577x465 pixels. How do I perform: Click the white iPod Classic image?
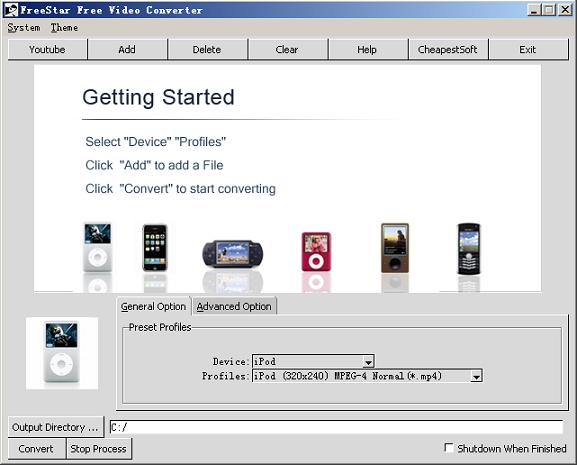tap(97, 247)
